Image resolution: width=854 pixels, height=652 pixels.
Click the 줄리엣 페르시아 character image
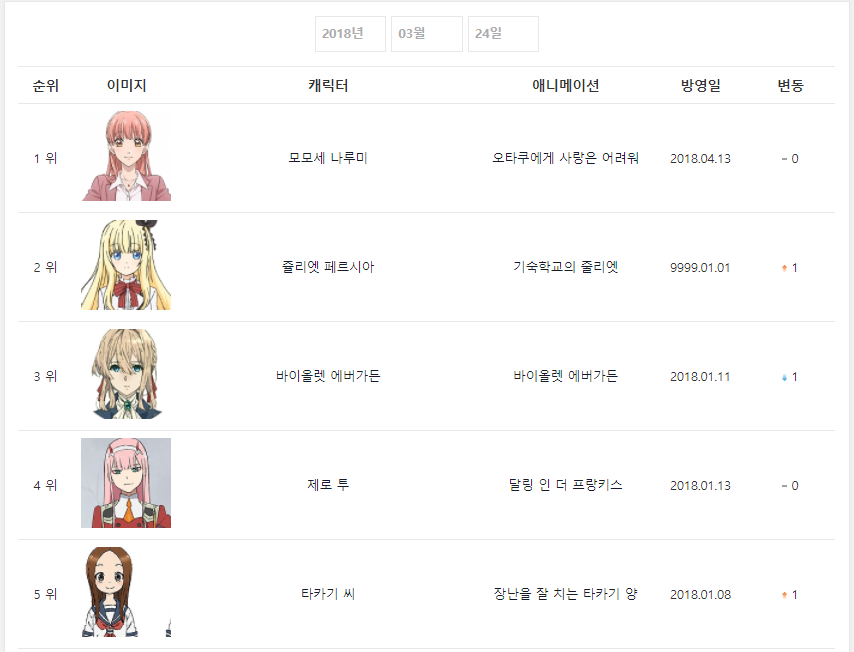pos(126,265)
